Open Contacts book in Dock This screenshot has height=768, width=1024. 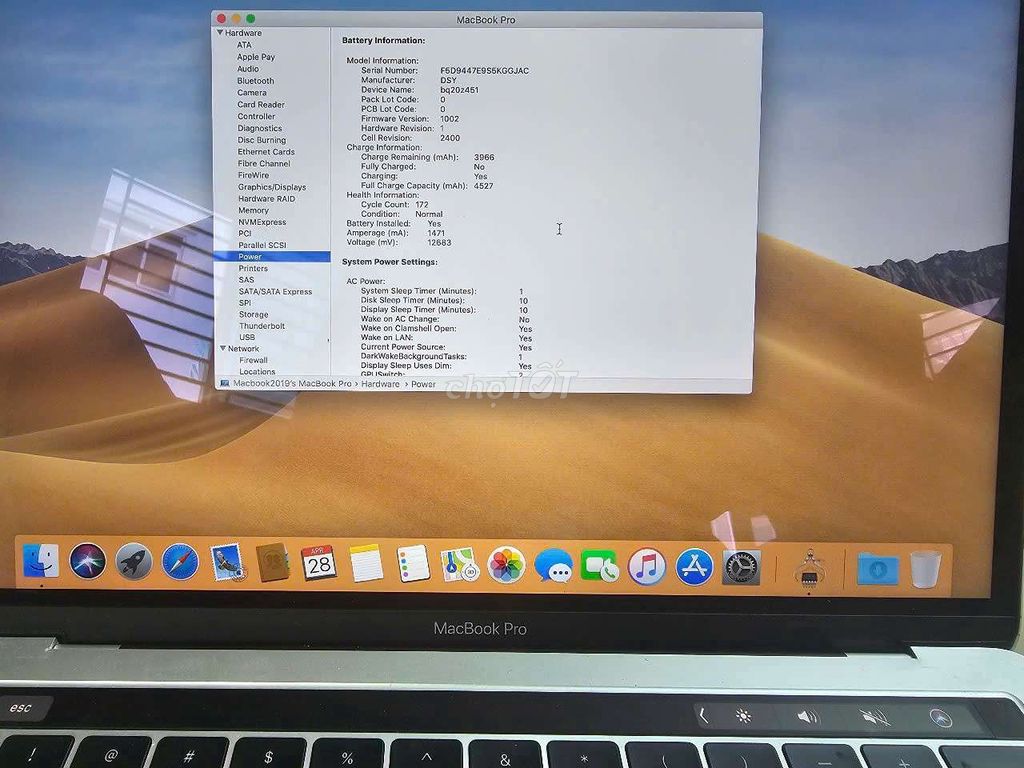click(273, 563)
